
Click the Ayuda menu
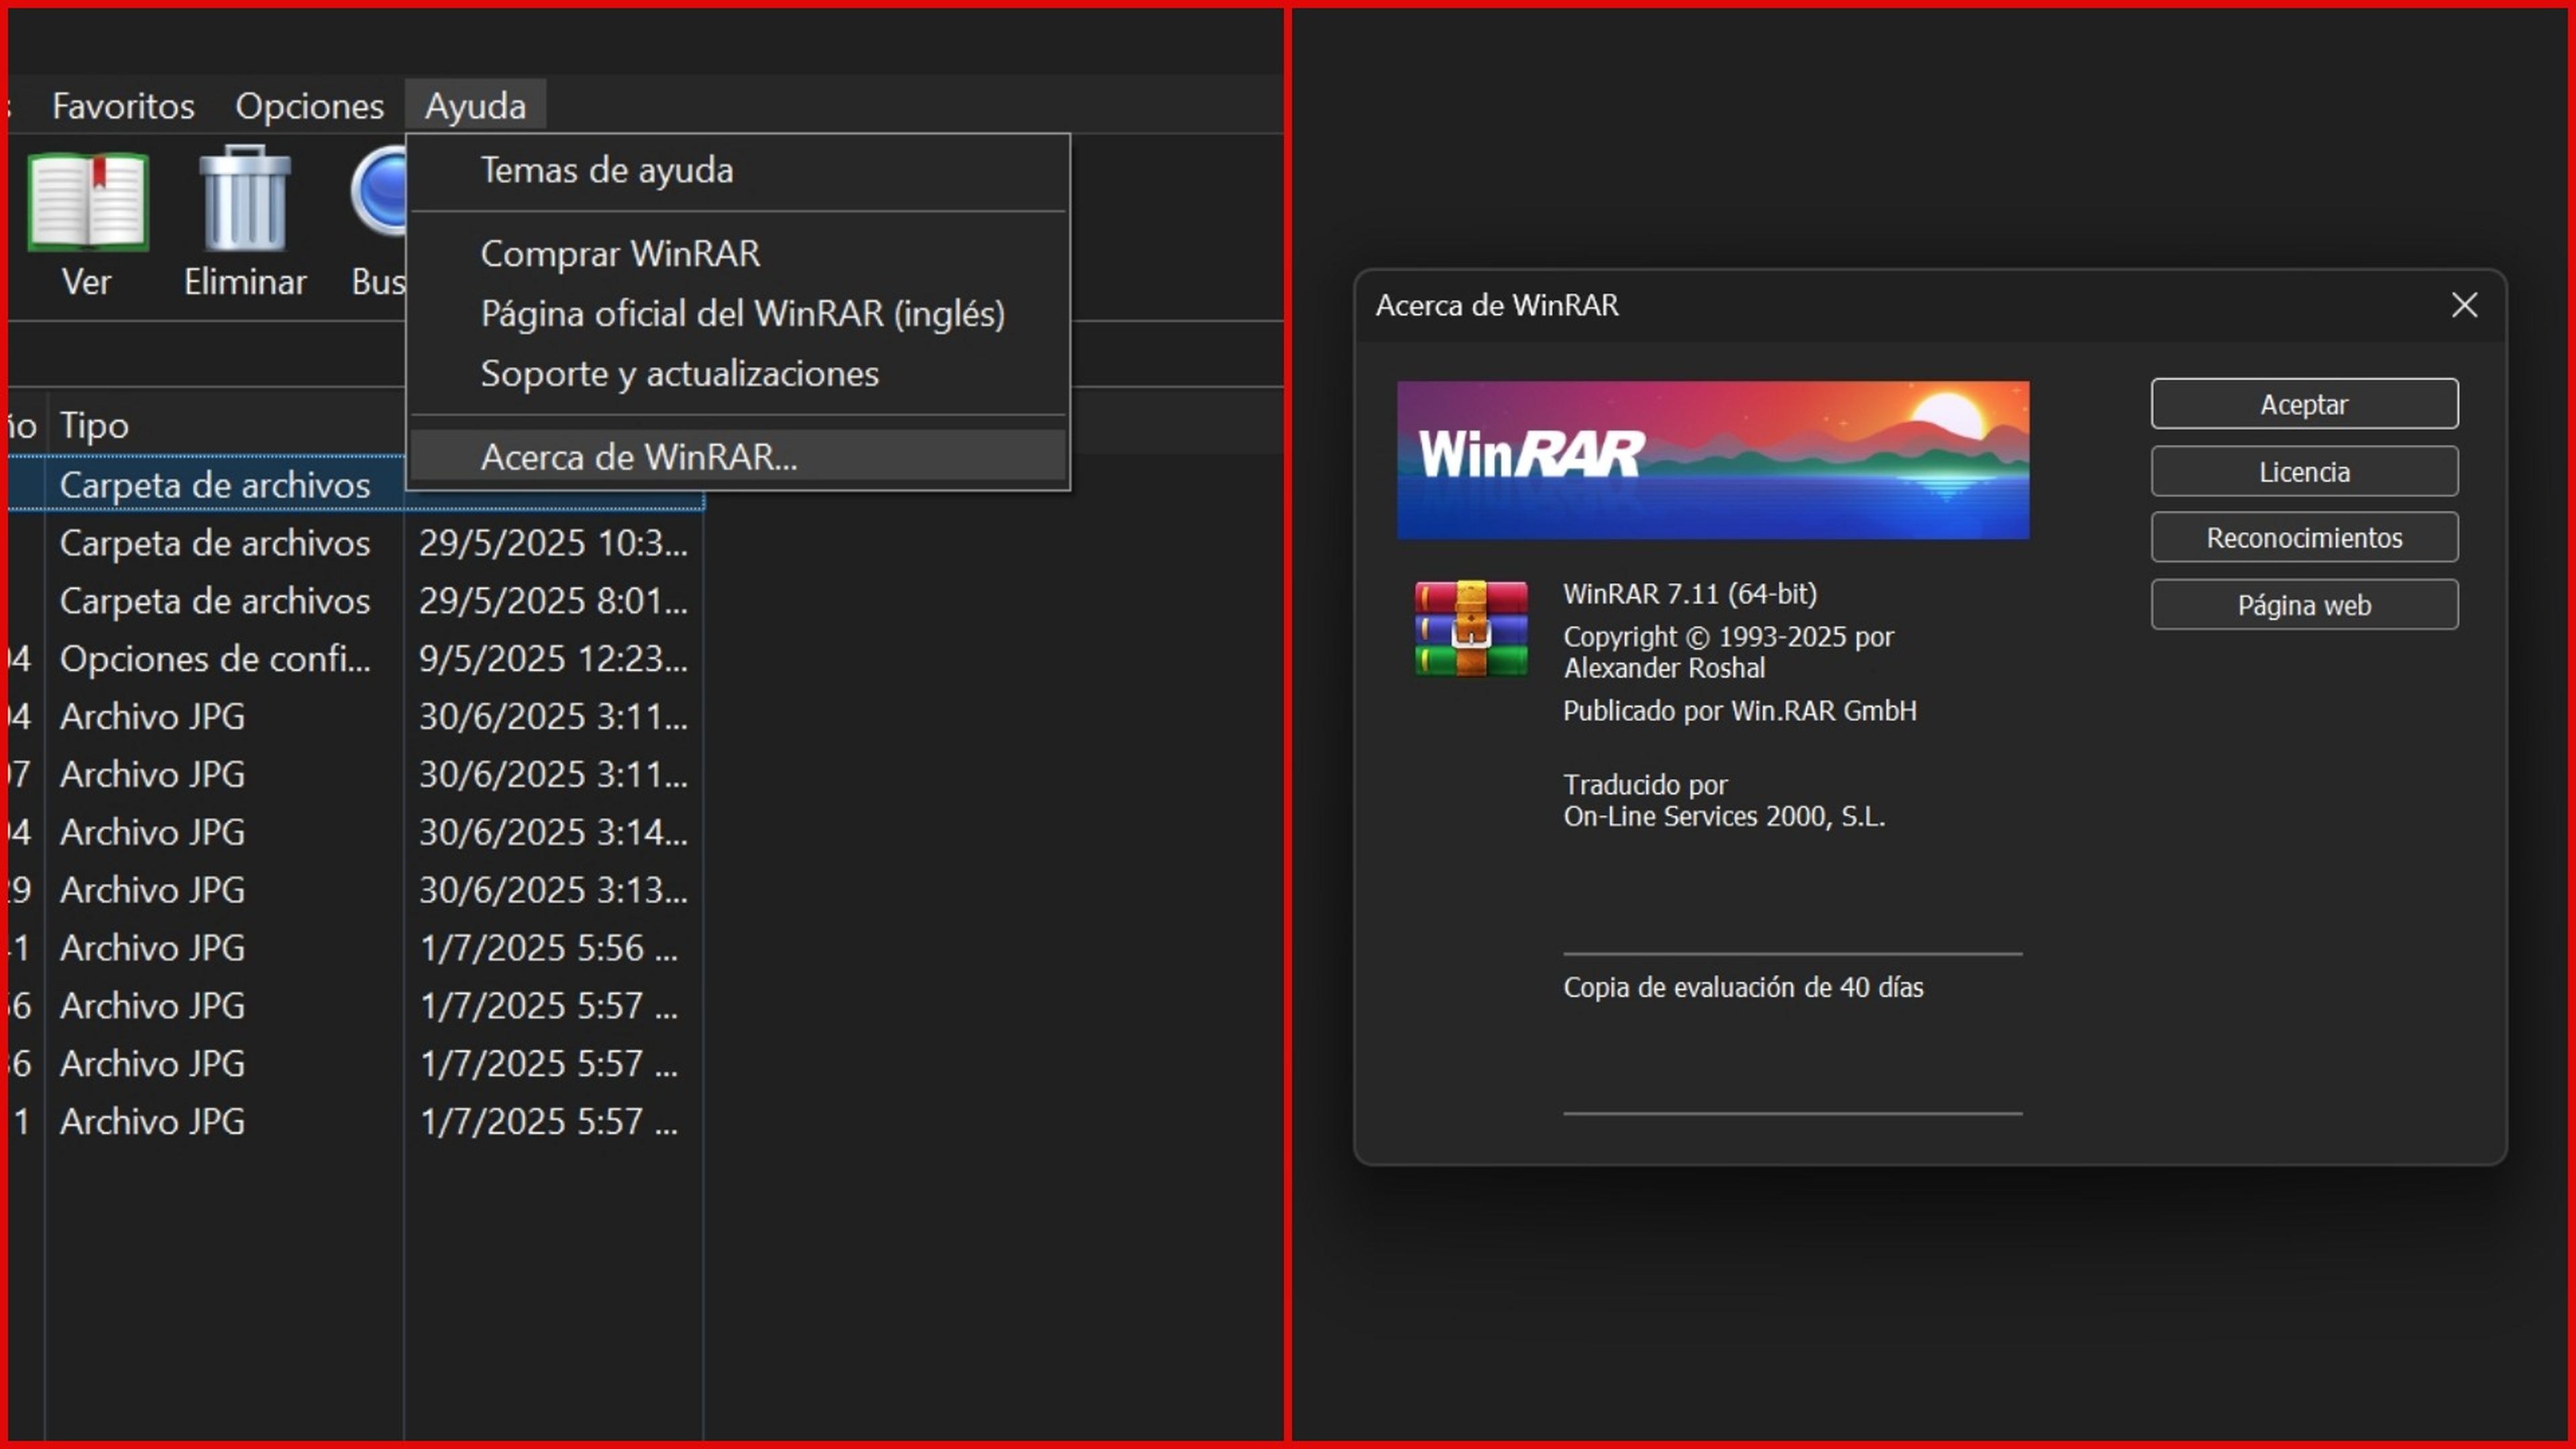(475, 106)
